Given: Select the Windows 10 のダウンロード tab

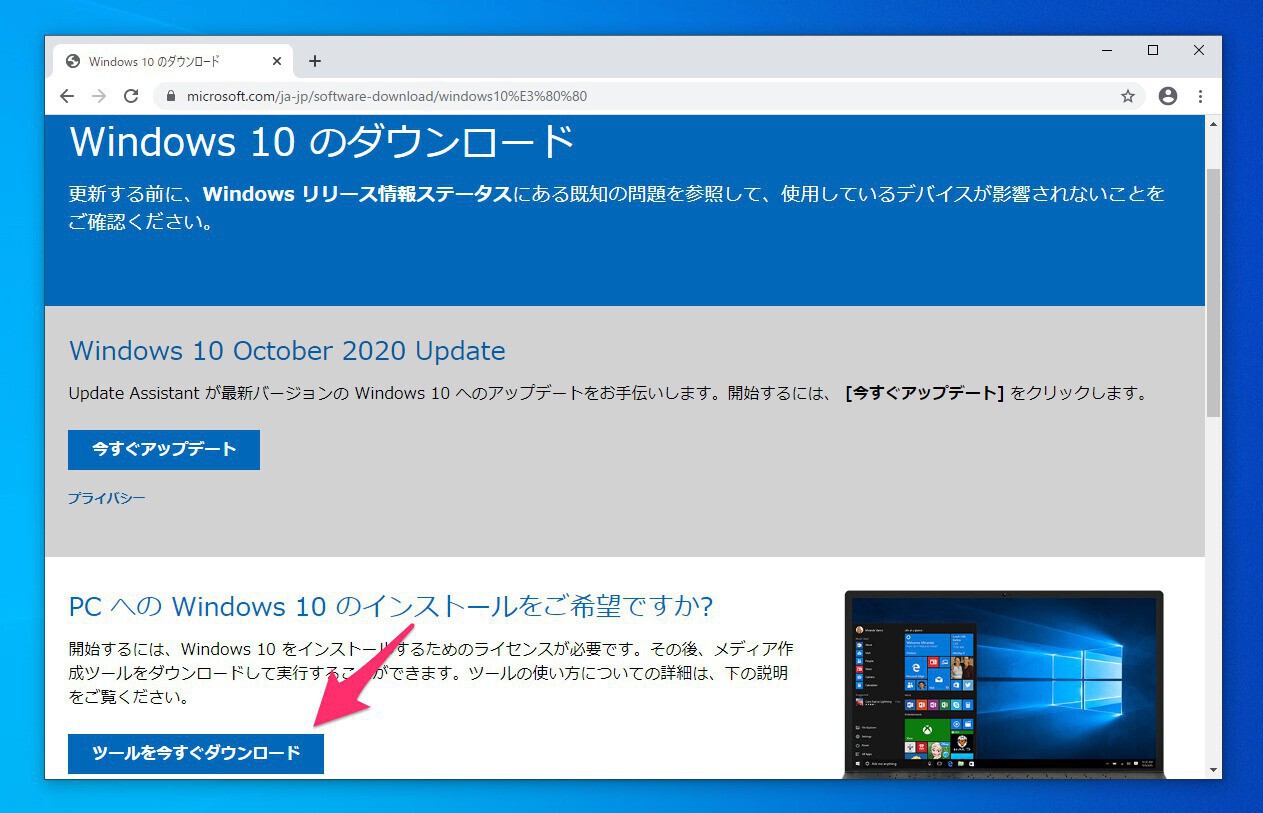Looking at the screenshot, I should tap(174, 61).
